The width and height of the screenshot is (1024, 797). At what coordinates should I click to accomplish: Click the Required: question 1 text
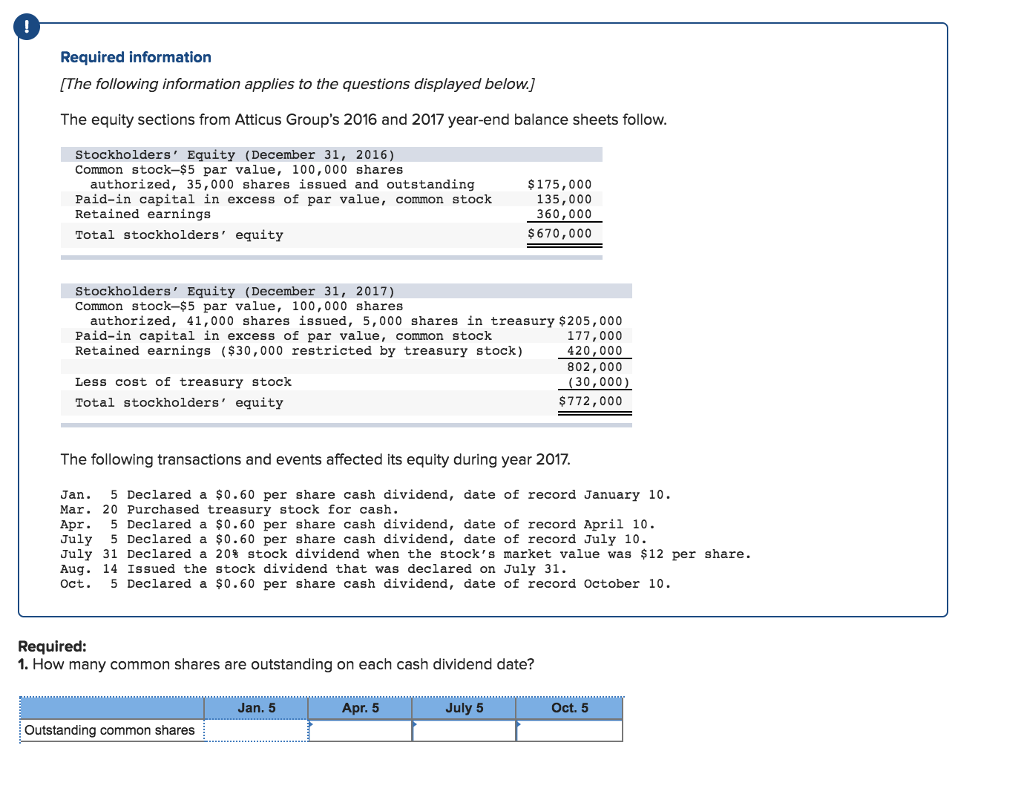[x=277, y=664]
